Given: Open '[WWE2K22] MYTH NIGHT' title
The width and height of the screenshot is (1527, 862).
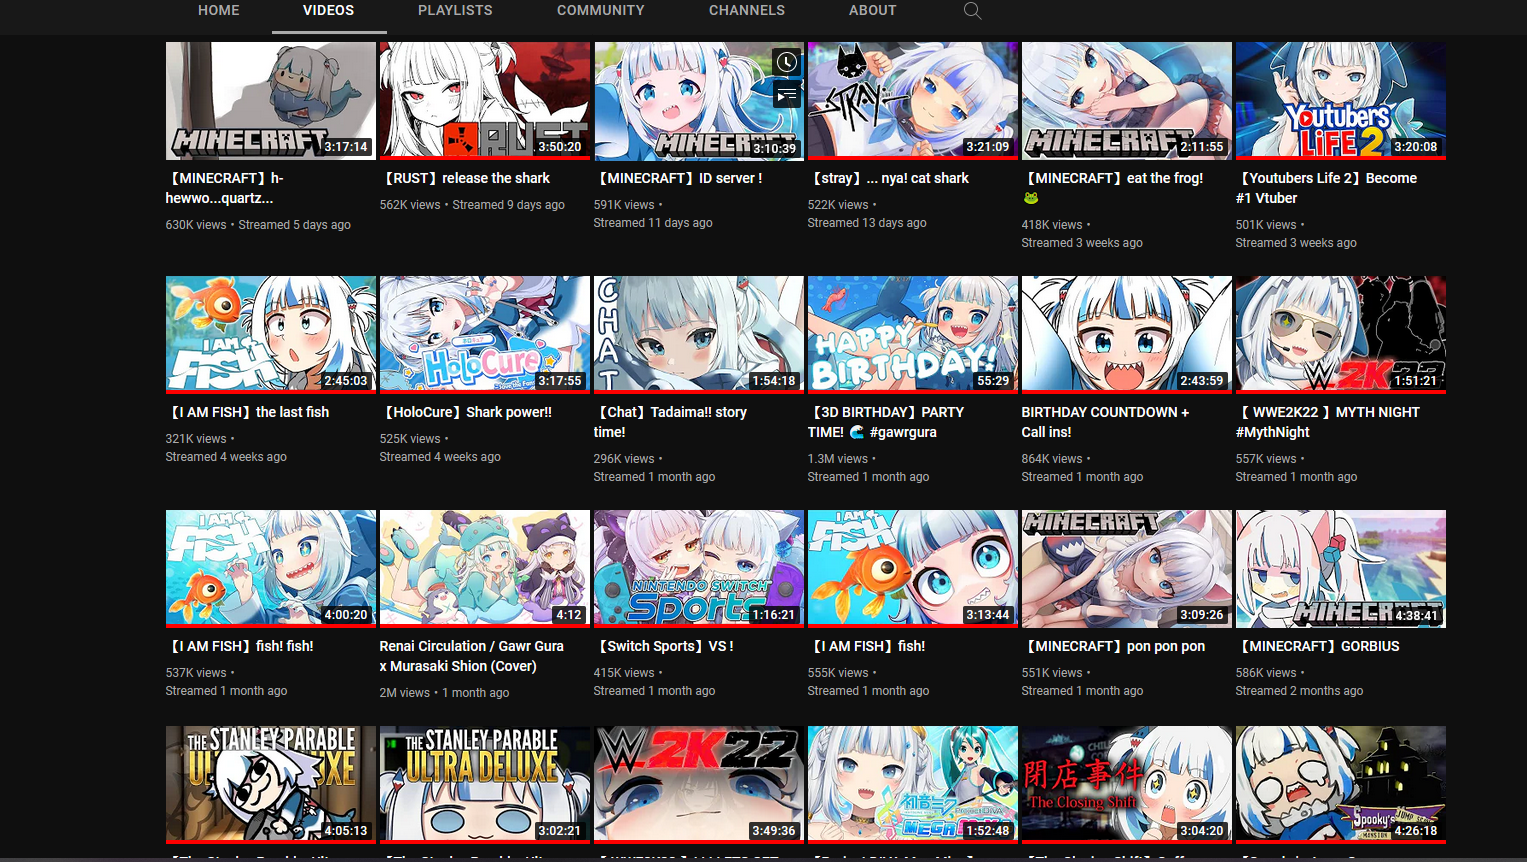Looking at the screenshot, I should pos(1328,422).
